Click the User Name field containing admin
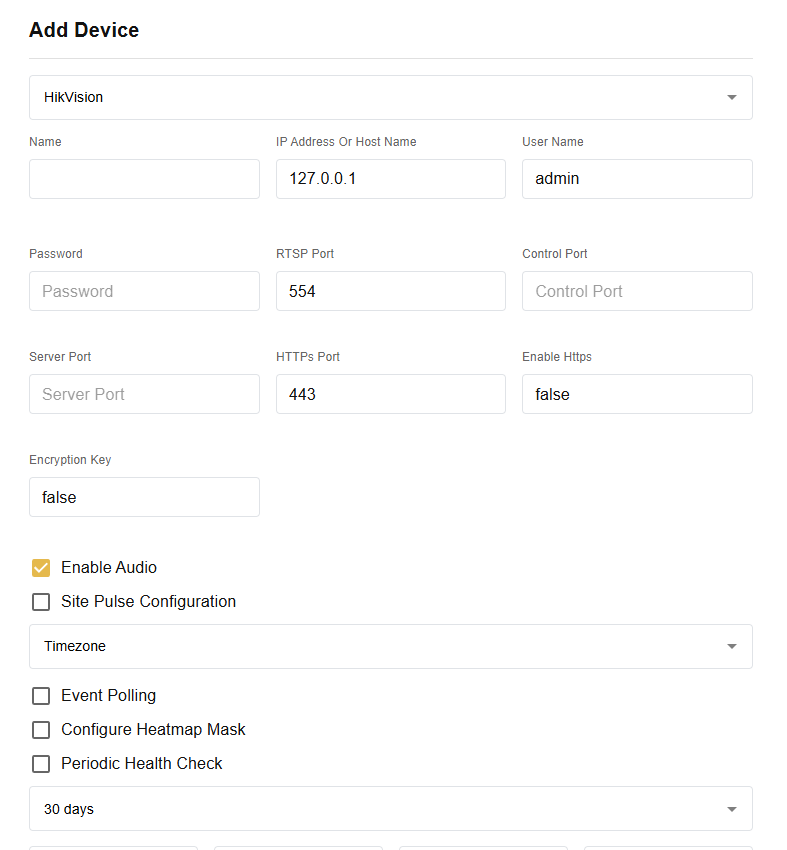 (637, 178)
